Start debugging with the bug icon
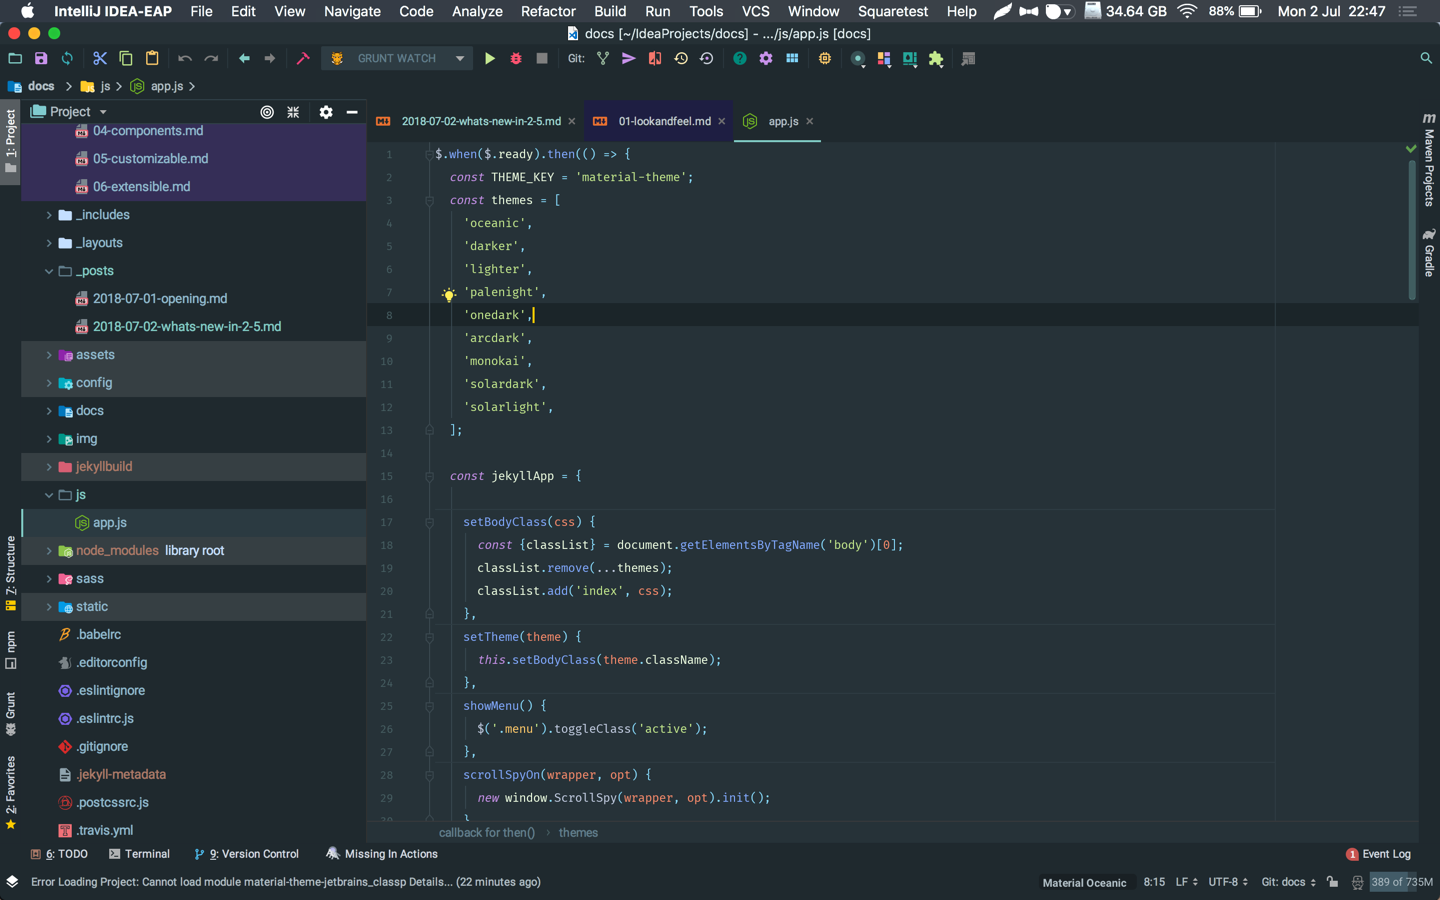The height and width of the screenshot is (900, 1440). pyautogui.click(x=515, y=58)
